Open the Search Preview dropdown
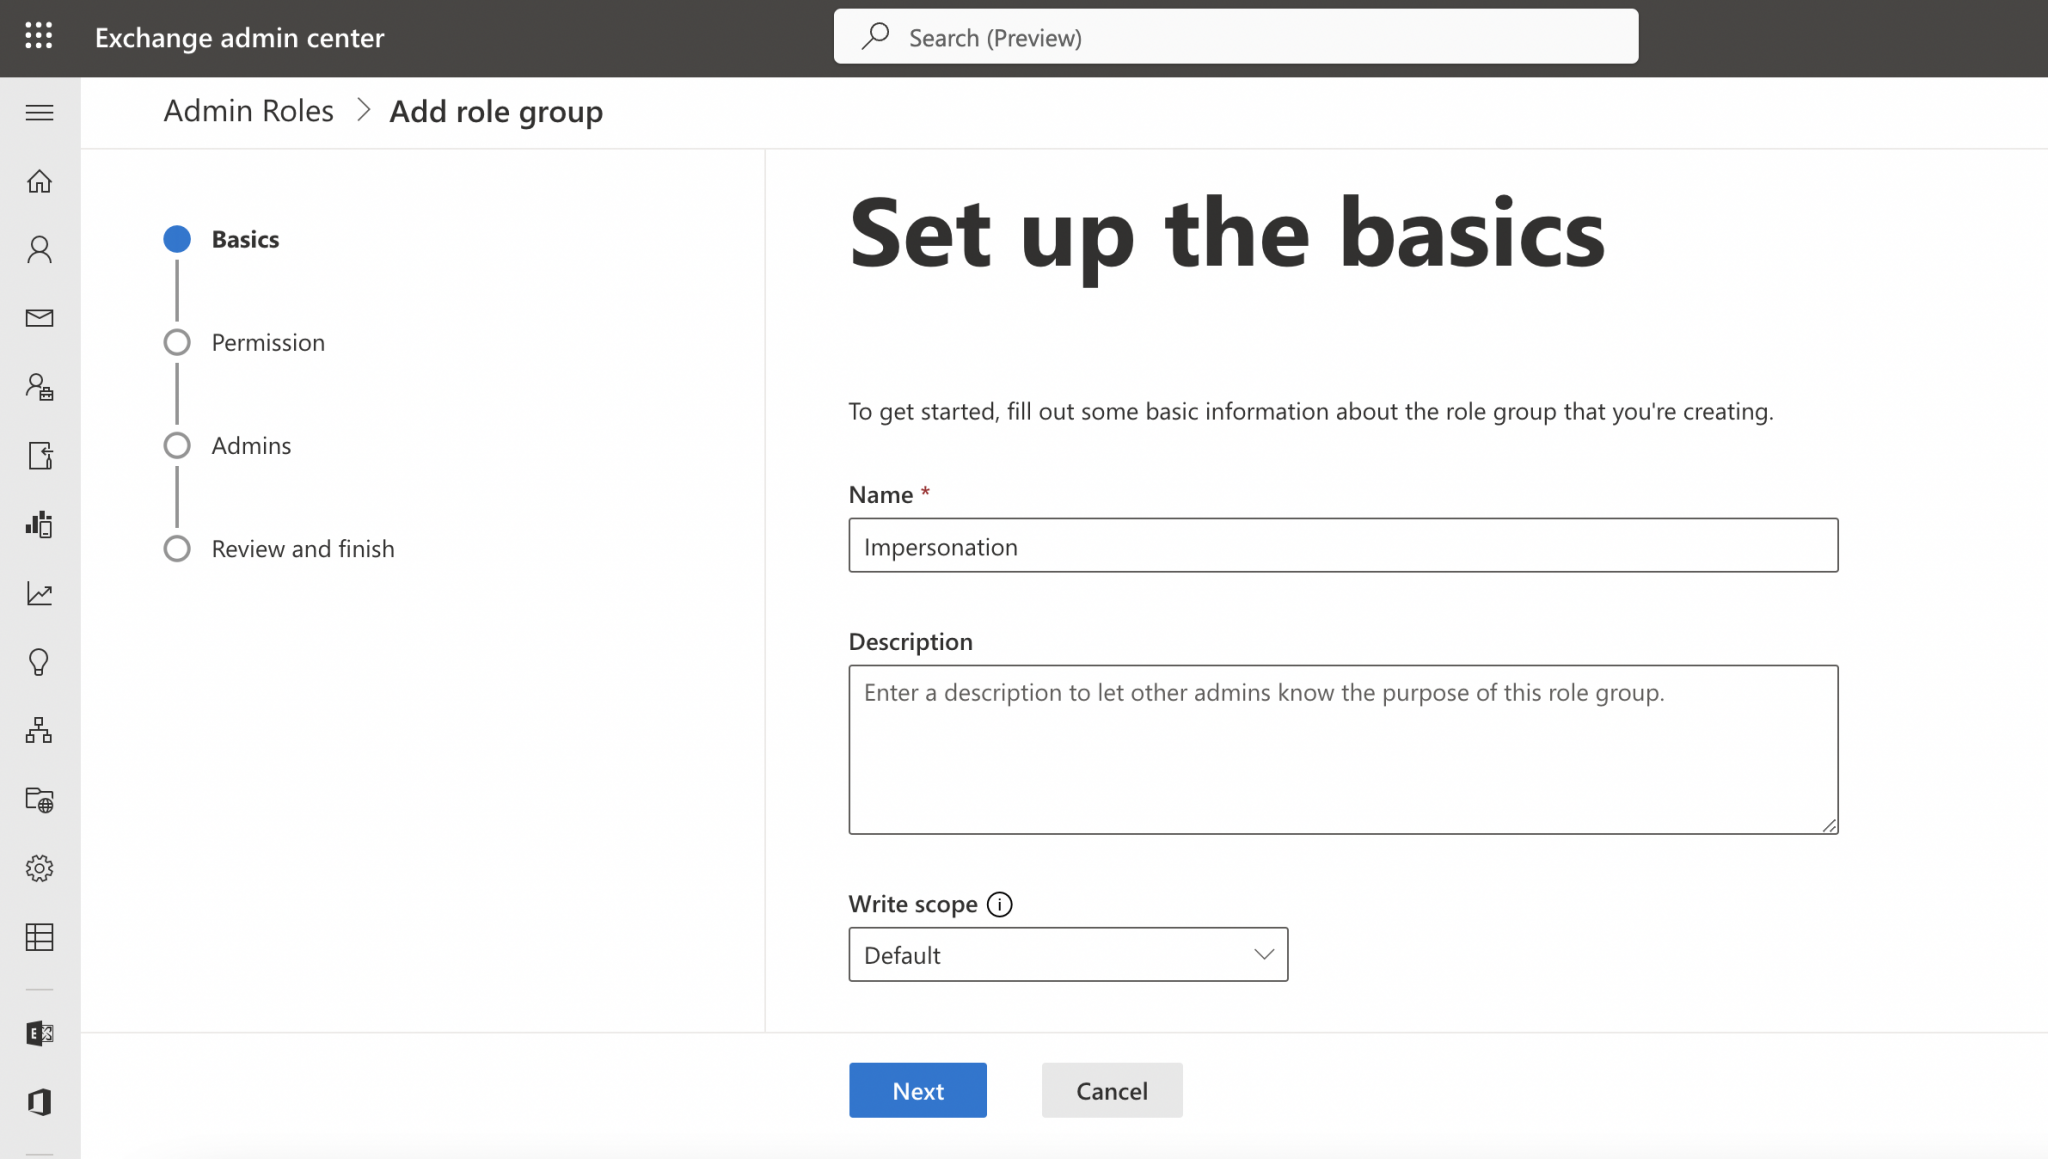This screenshot has height=1159, width=2048. (x=1236, y=37)
